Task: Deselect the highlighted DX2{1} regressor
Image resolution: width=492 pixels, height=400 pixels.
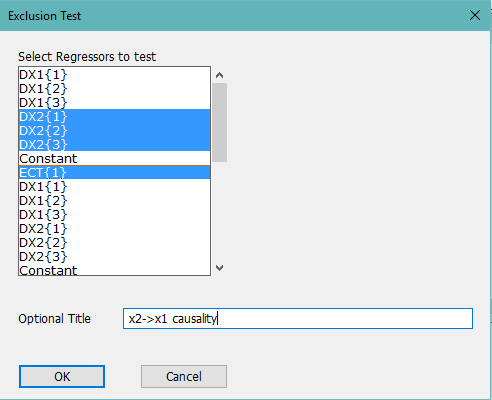Action: [114, 116]
